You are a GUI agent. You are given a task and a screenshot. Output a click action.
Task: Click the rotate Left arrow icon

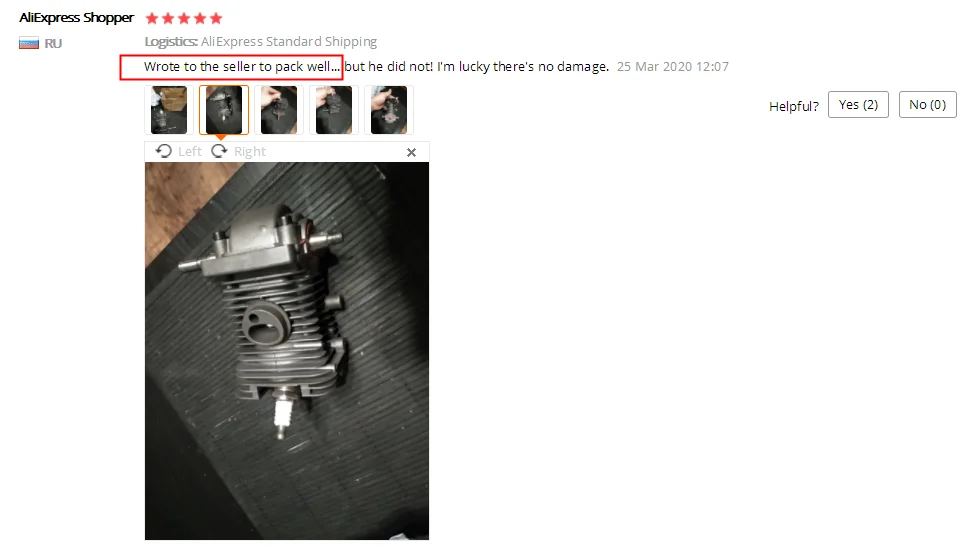pyautogui.click(x=164, y=151)
